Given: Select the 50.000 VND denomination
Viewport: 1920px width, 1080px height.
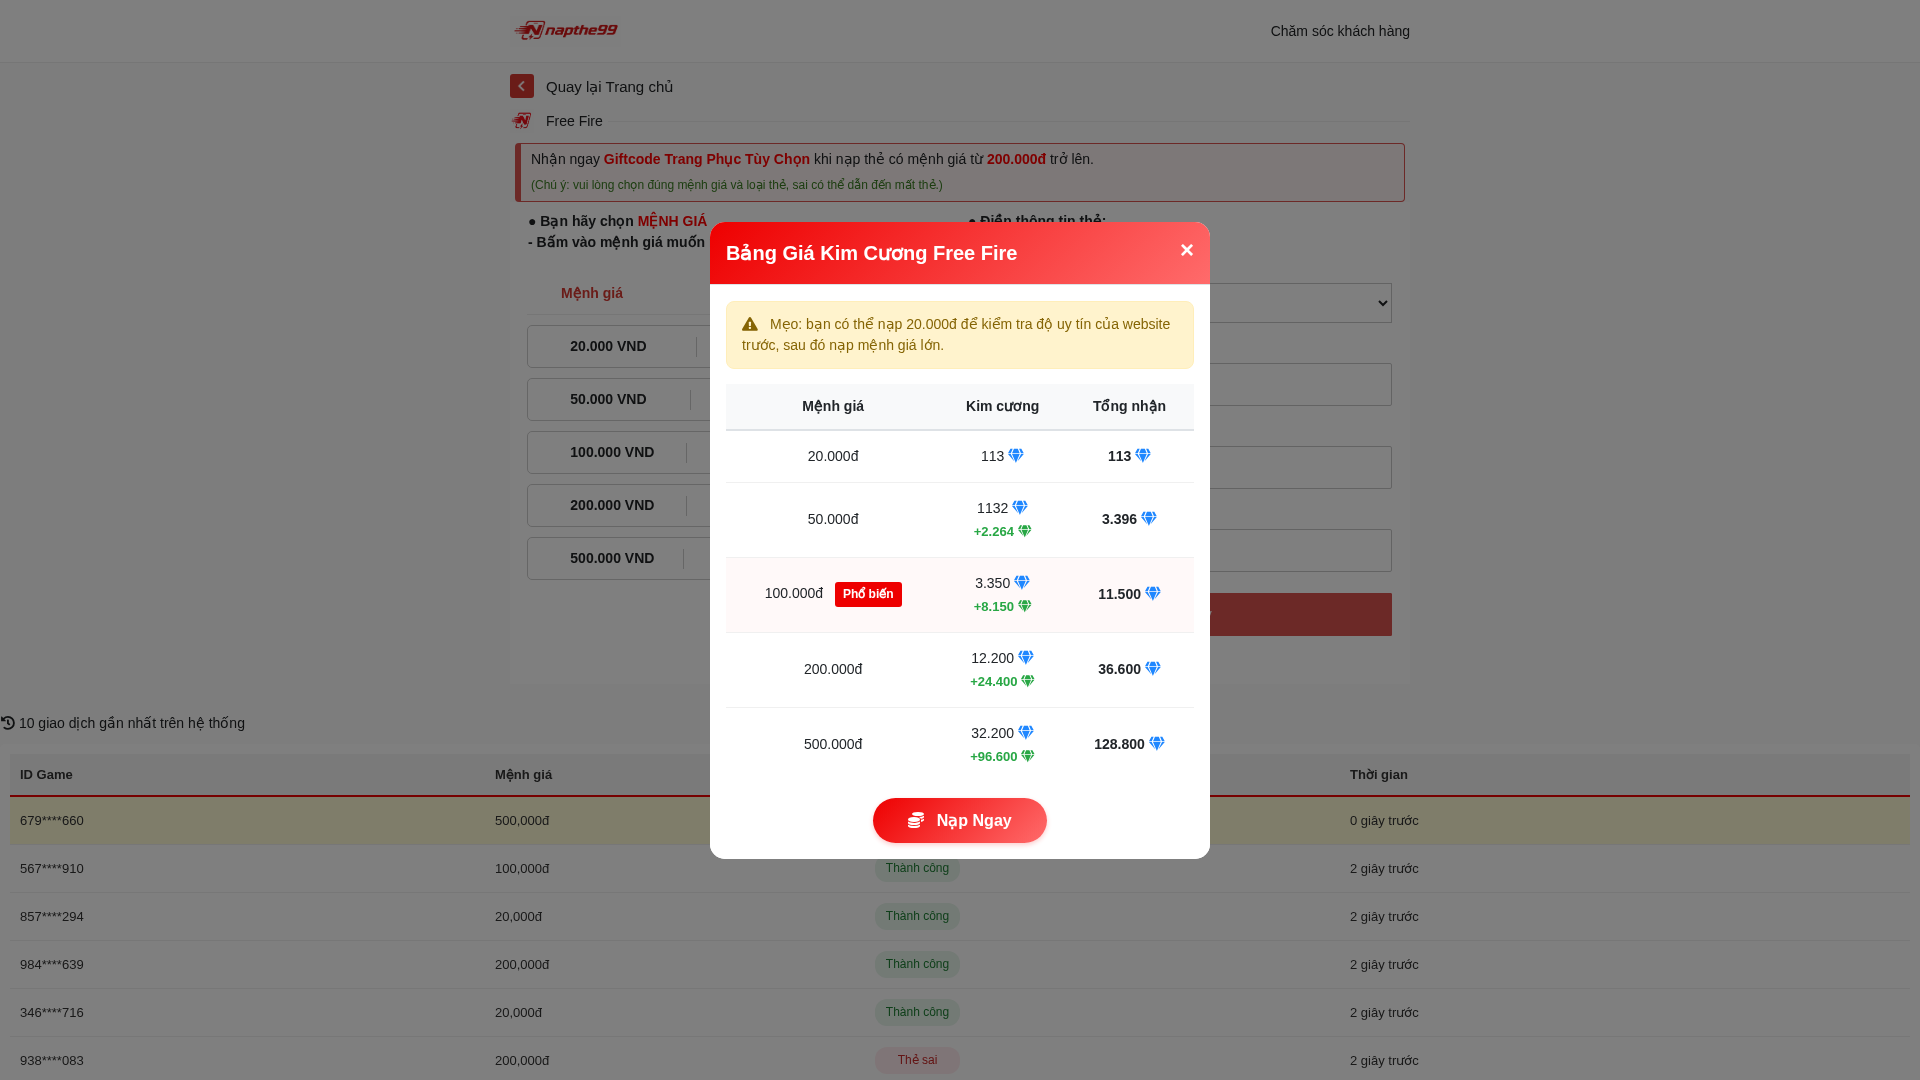Looking at the screenshot, I should click(x=618, y=399).
